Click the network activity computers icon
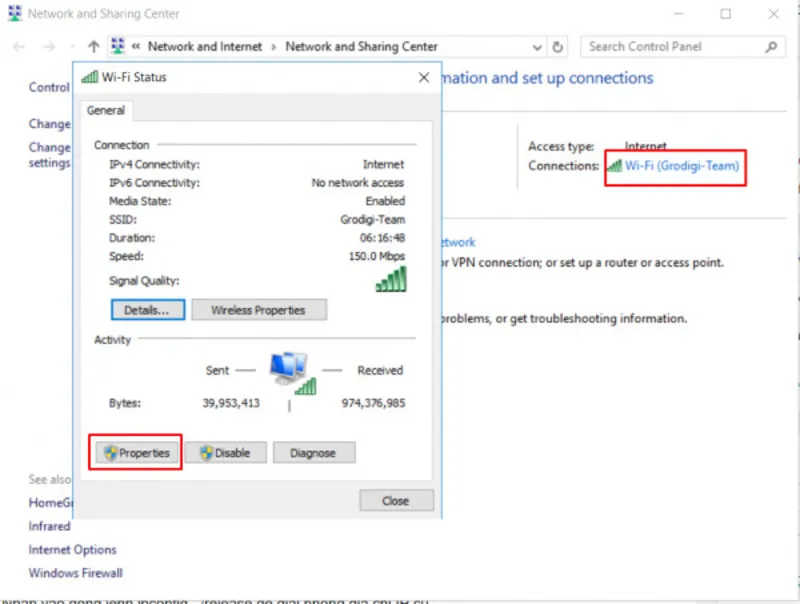800x604 pixels. click(x=292, y=372)
